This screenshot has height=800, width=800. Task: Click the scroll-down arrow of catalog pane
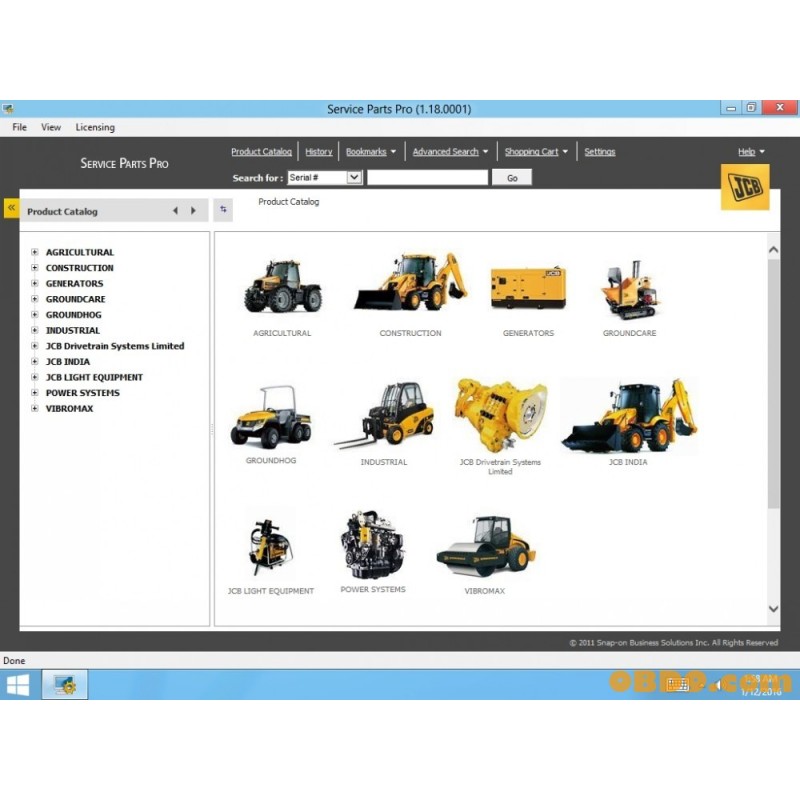point(773,609)
